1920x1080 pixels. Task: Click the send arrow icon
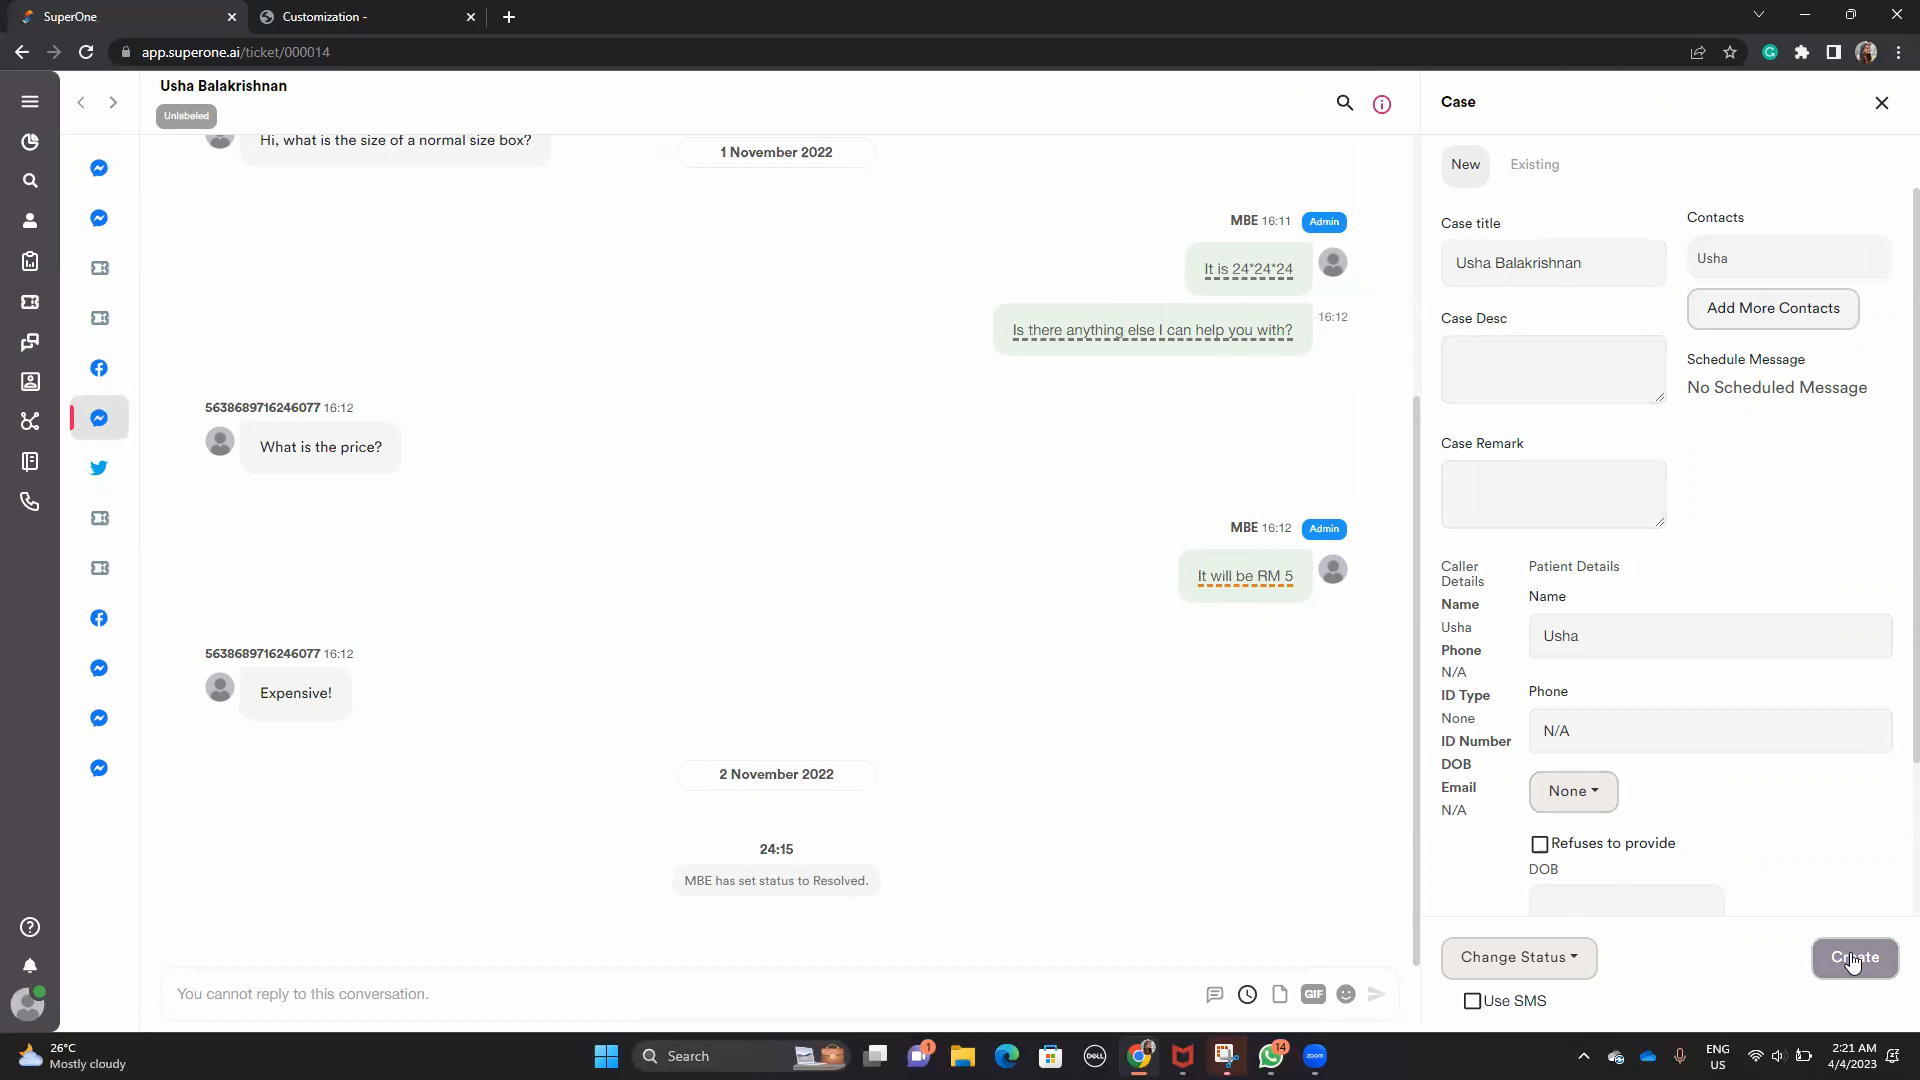pos(1377,994)
